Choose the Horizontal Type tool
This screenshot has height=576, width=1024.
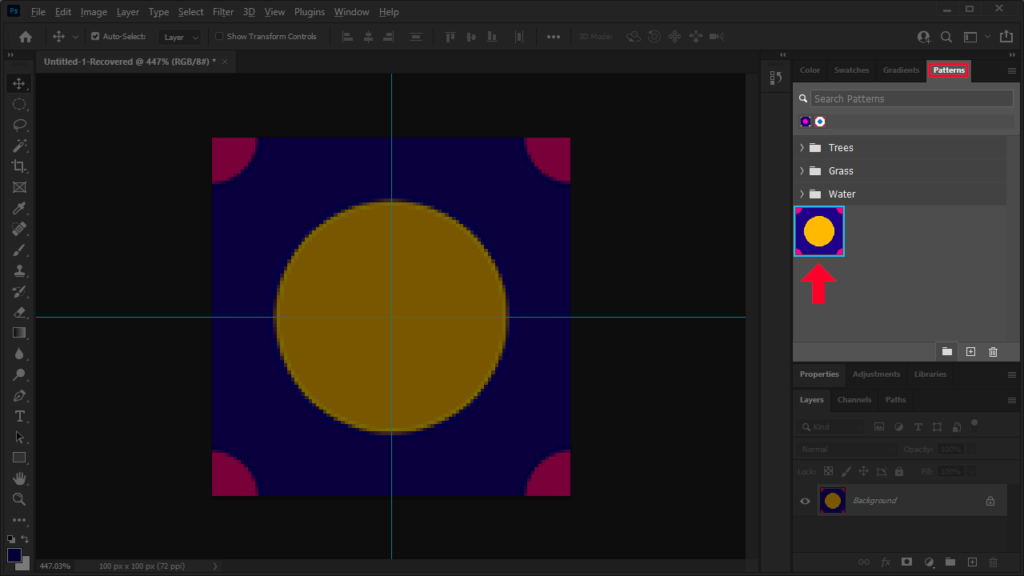coord(19,416)
